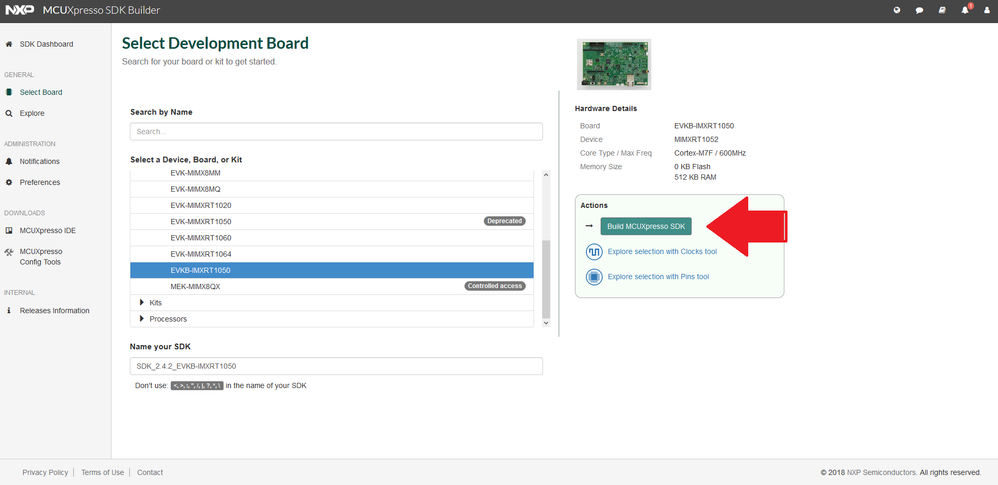This screenshot has width=998, height=485.
Task: Click the board list scrollbar thumb
Action: pos(545,279)
